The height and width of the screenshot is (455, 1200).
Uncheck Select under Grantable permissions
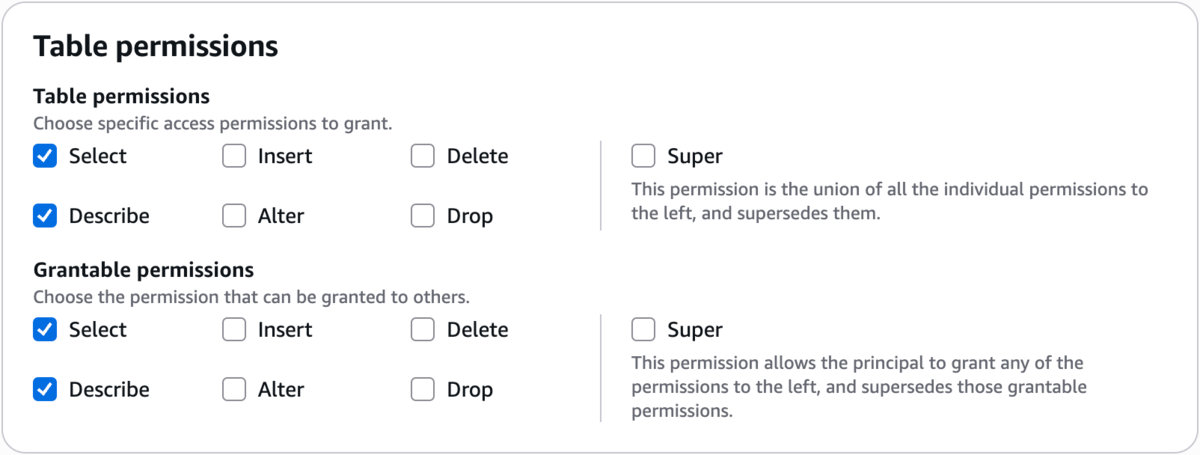(x=45, y=330)
